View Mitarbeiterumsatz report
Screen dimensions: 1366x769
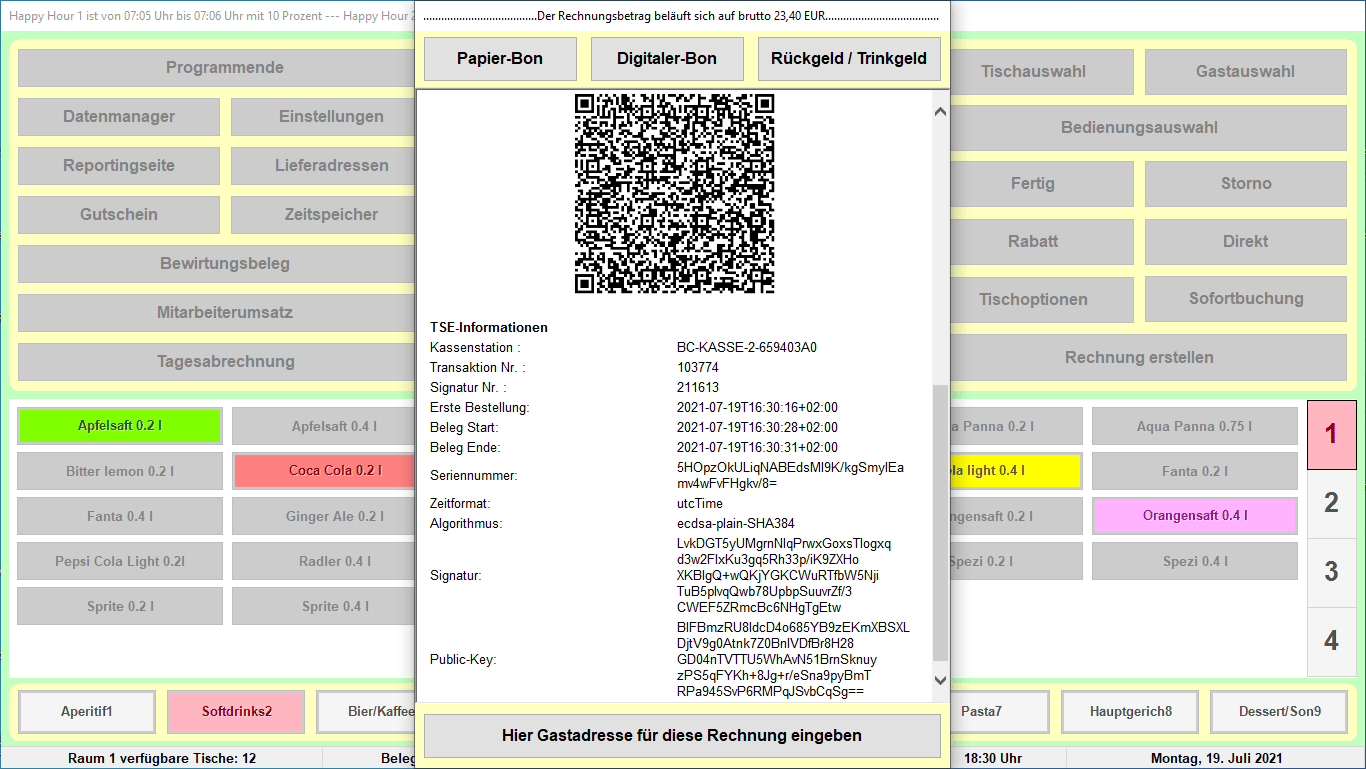(216, 313)
